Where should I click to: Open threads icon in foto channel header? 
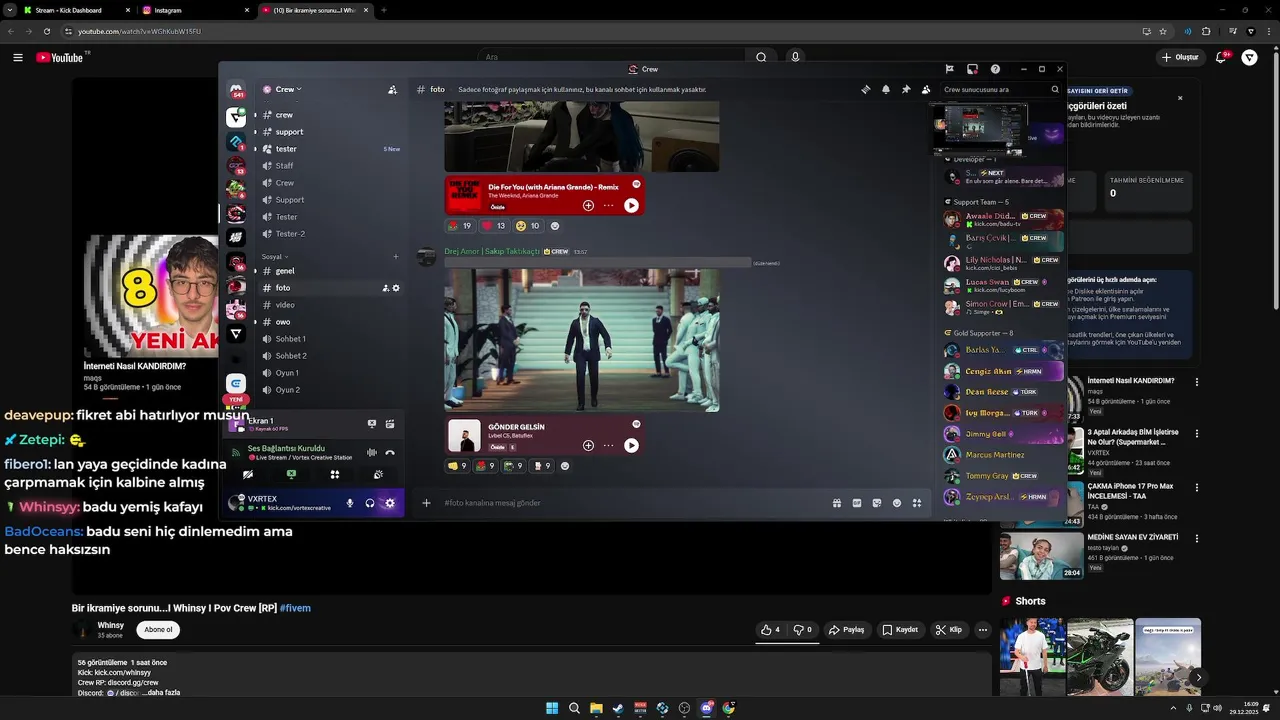tap(866, 90)
